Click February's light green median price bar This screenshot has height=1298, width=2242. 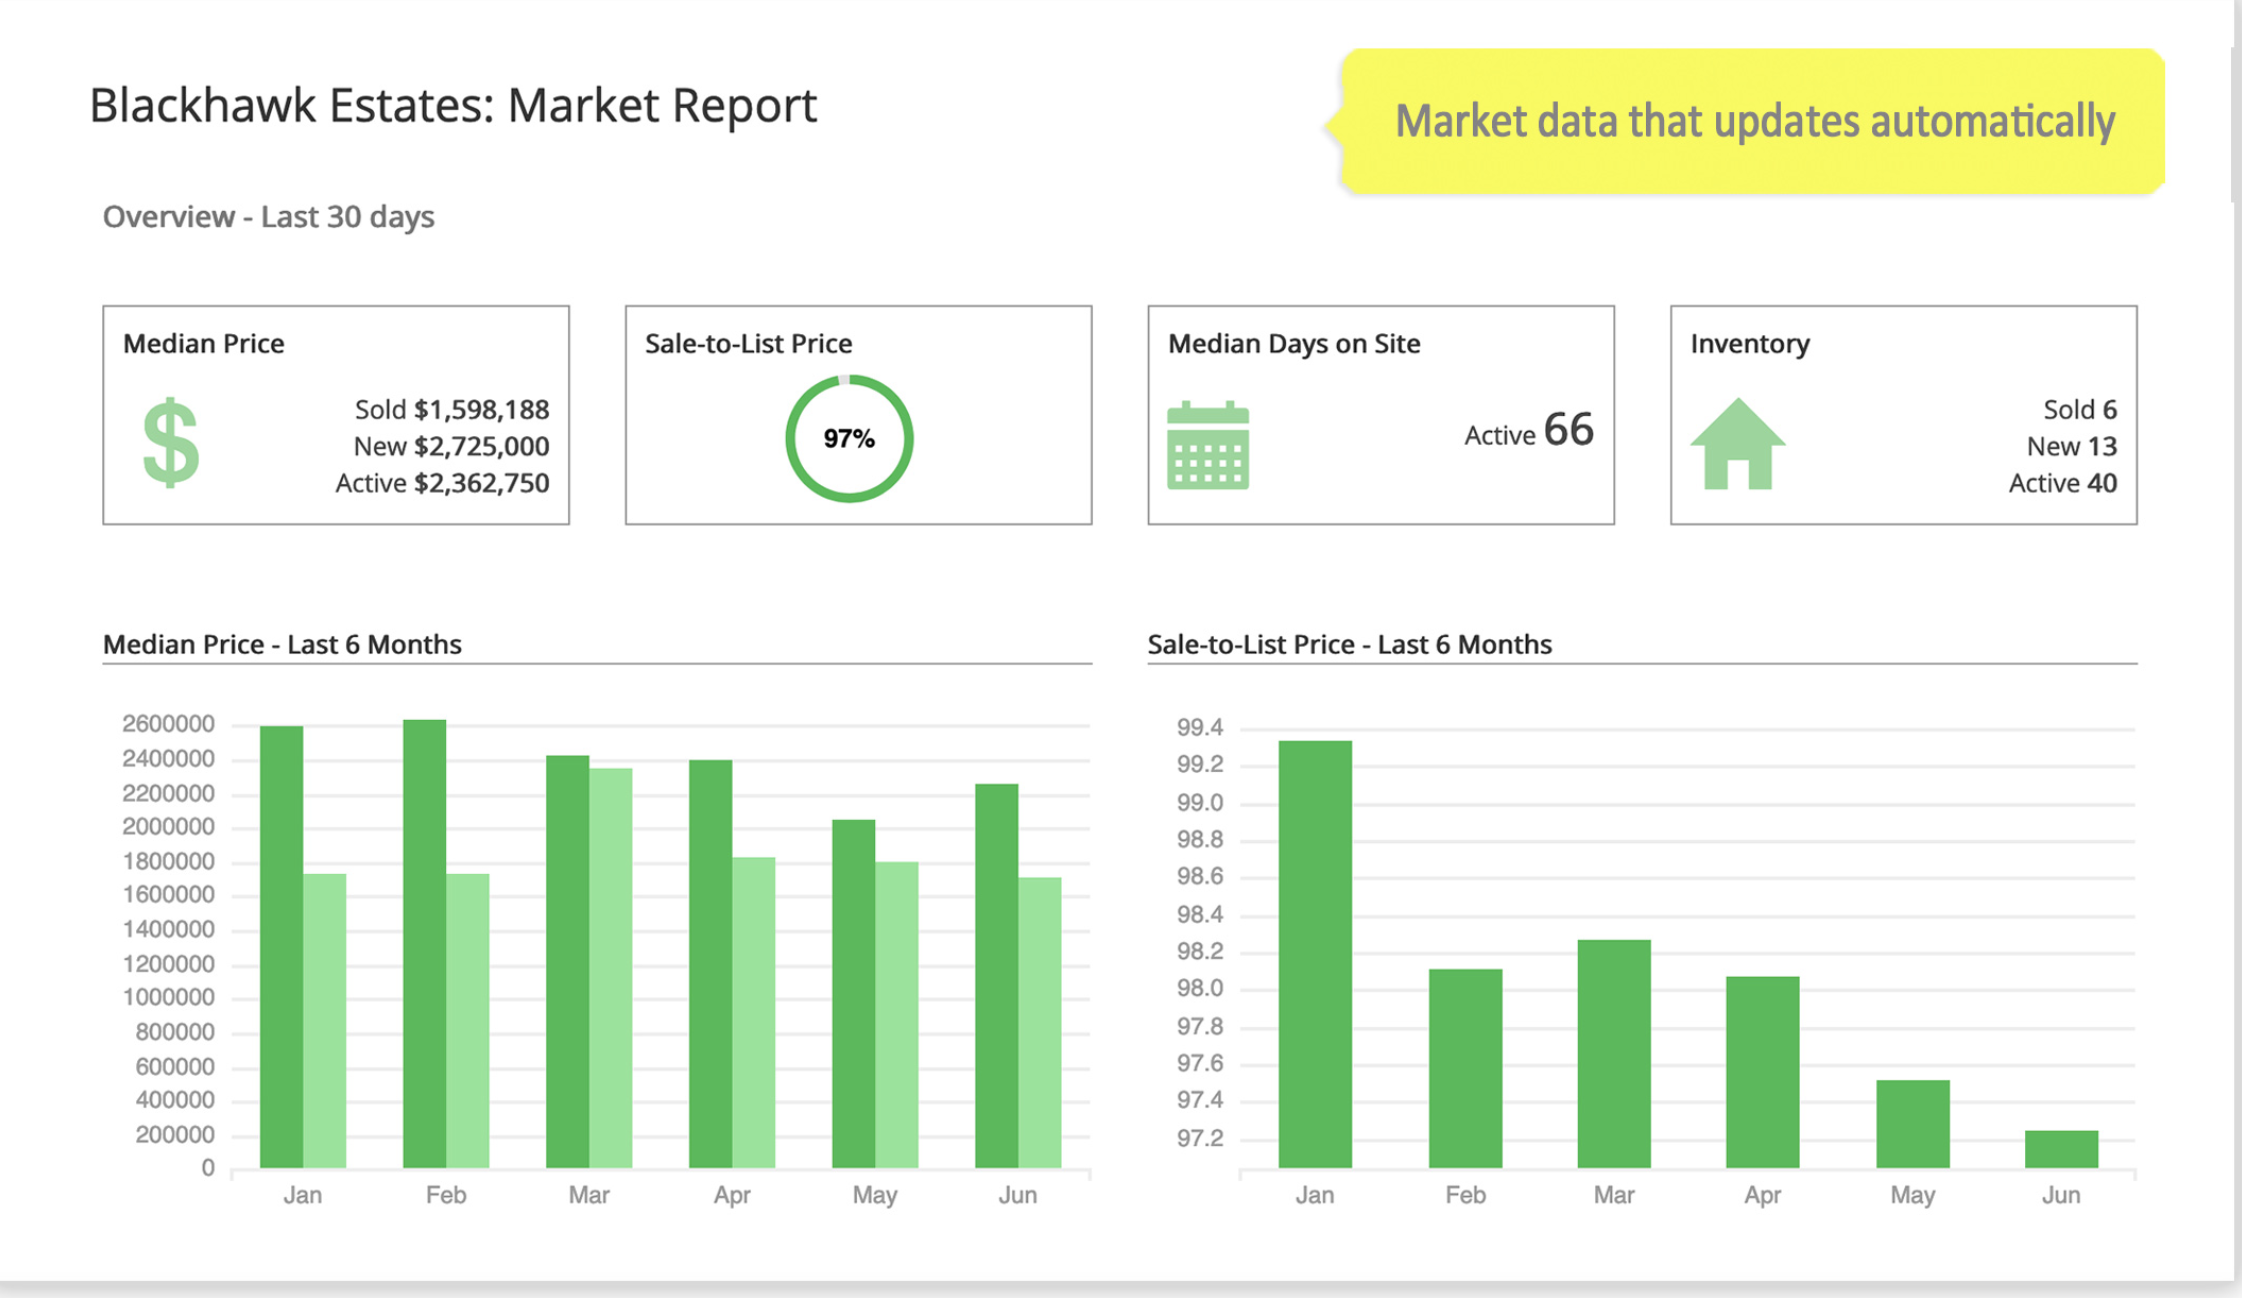point(467,1020)
